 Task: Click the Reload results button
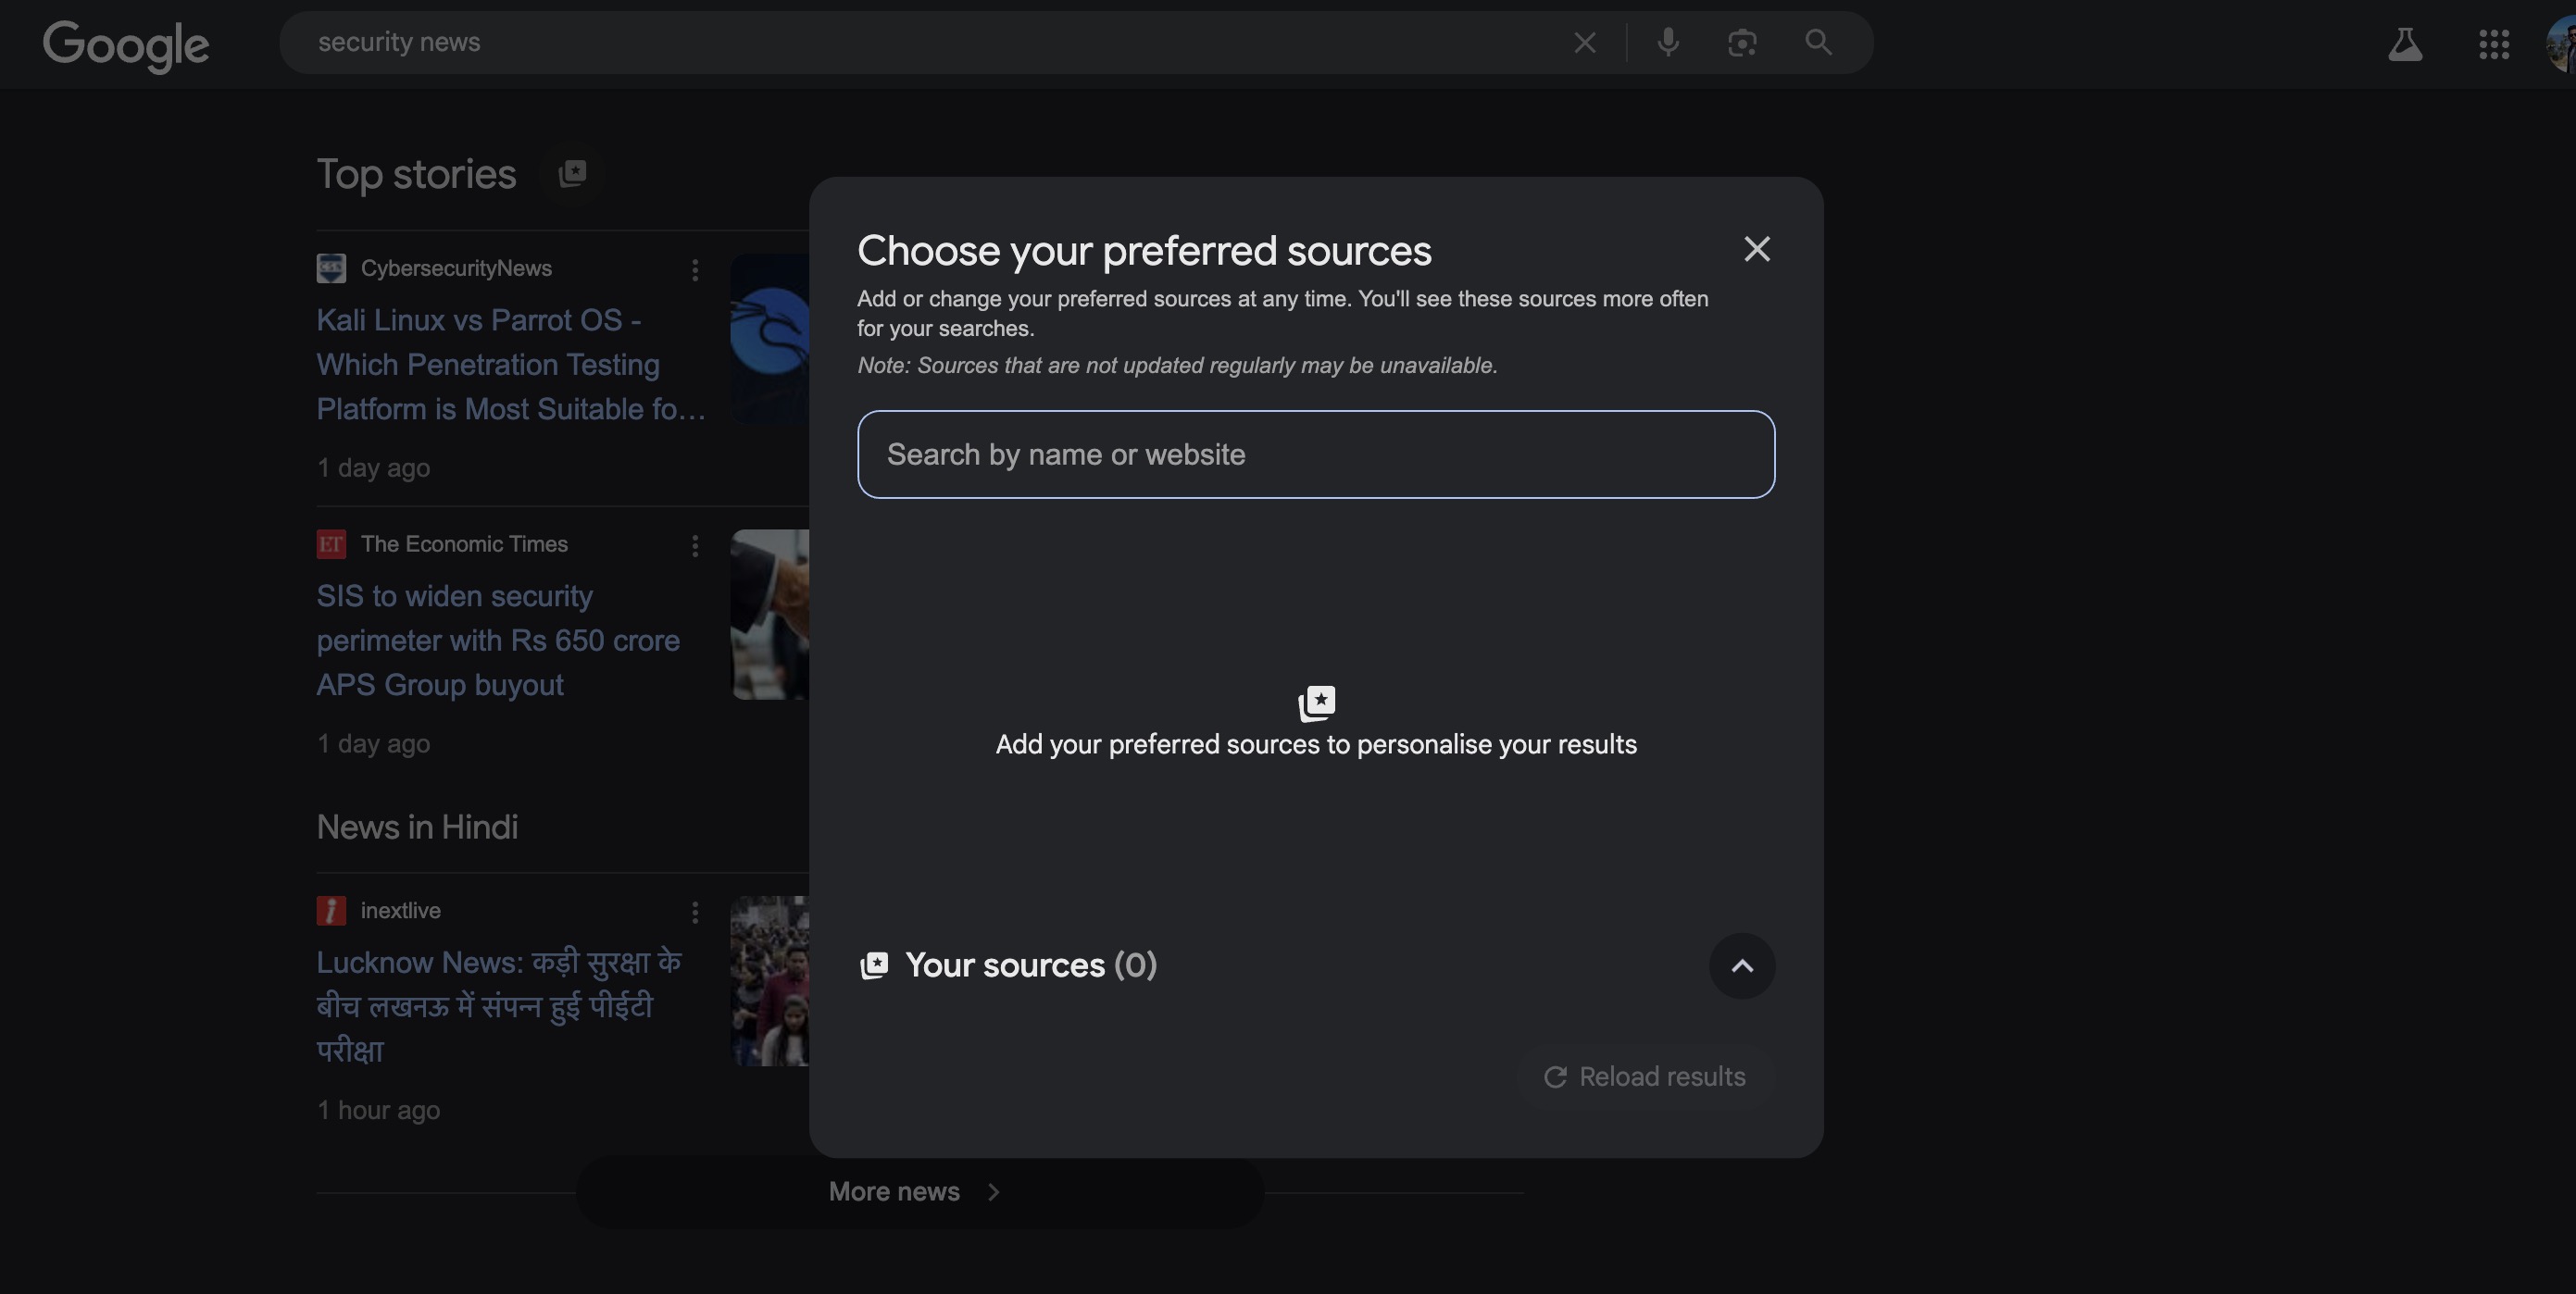pyautogui.click(x=1645, y=1077)
